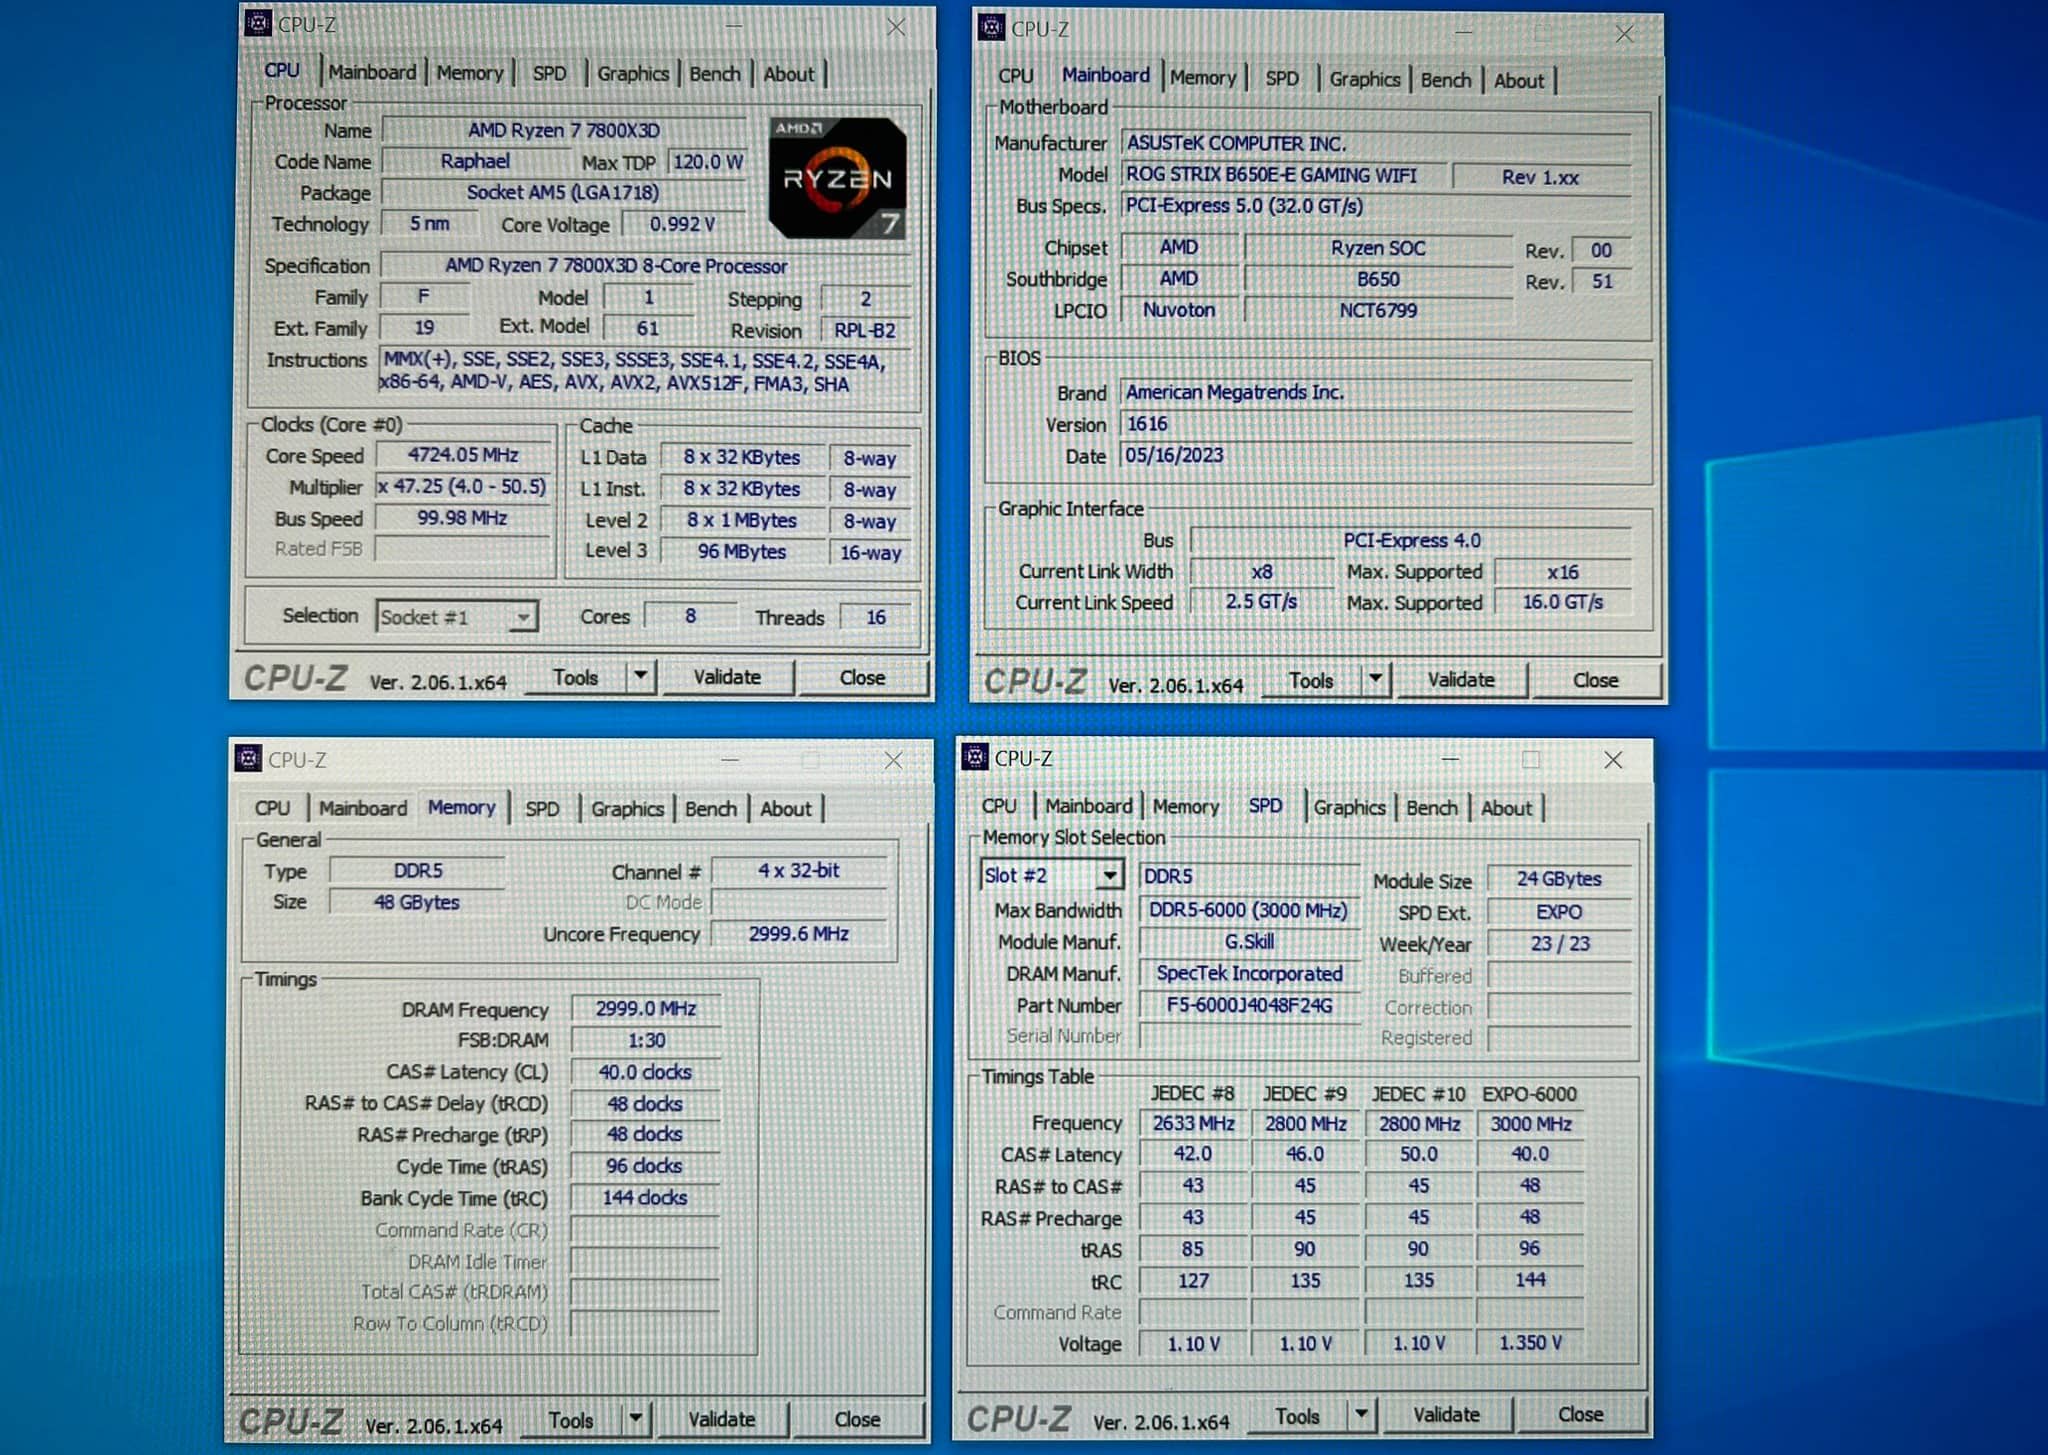
Task: Switch to CPU tab in the SPD window
Action: (x=999, y=806)
